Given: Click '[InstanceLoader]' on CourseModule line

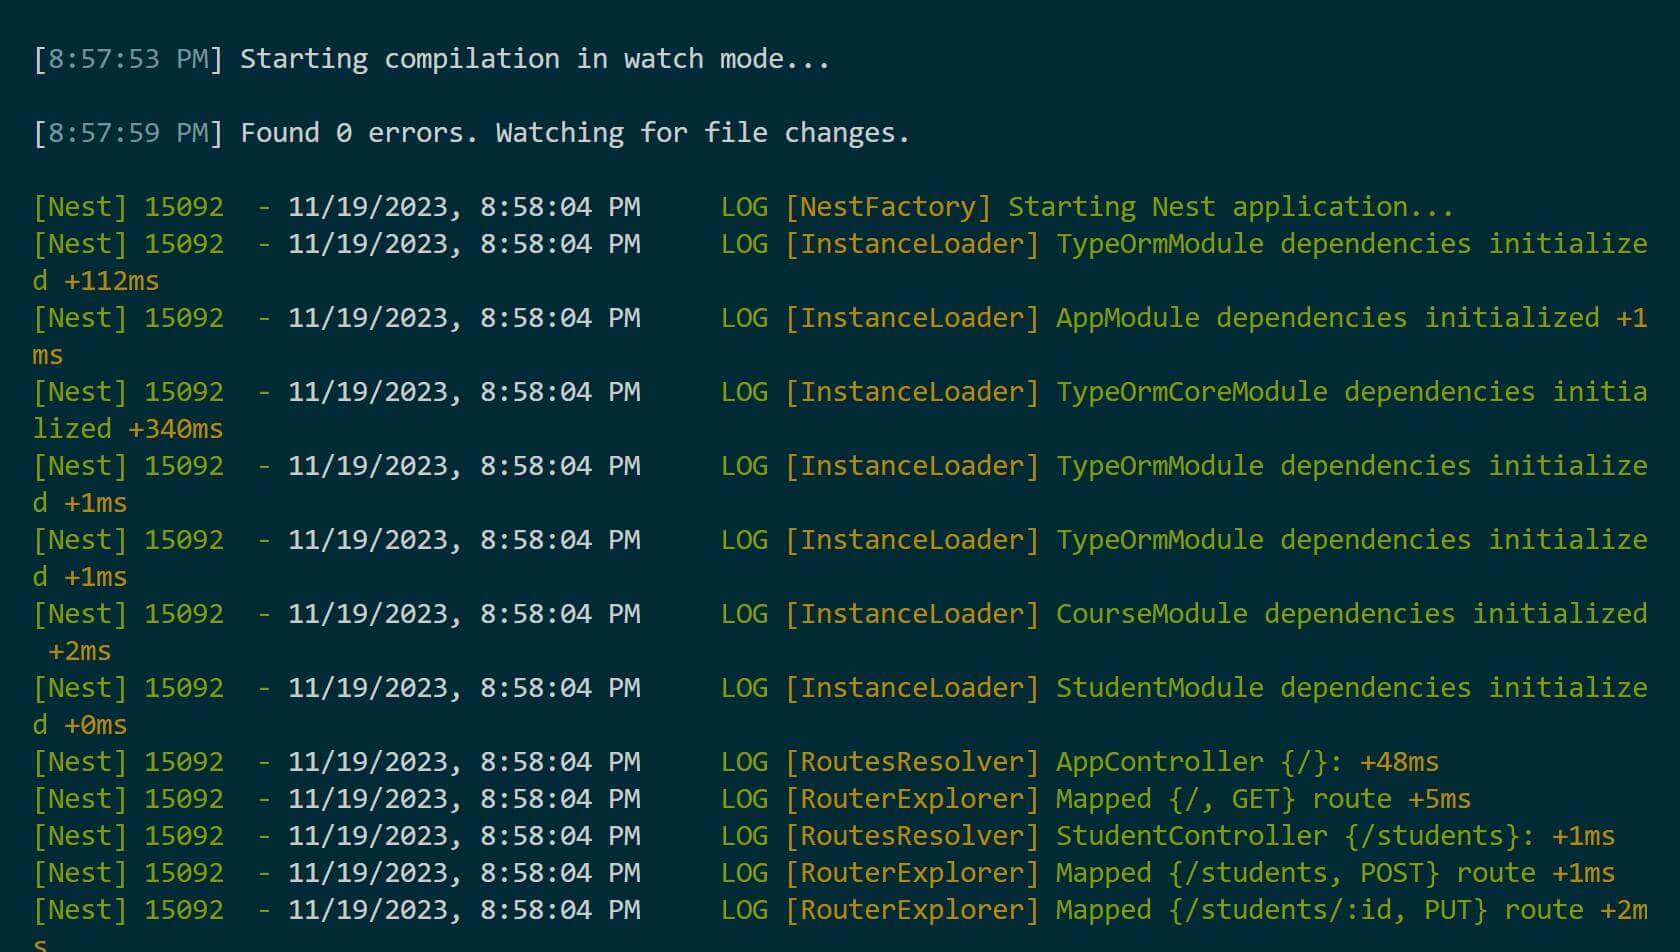Looking at the screenshot, I should 912,614.
